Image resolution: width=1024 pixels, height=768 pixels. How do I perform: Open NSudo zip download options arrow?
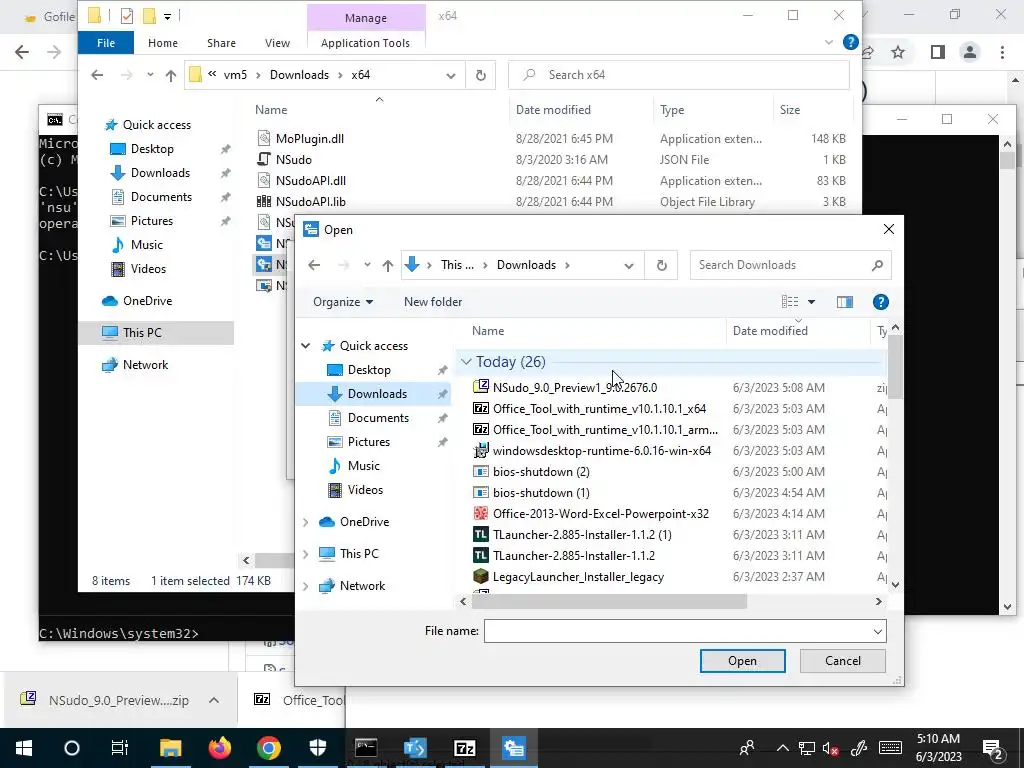pyautogui.click(x=214, y=700)
